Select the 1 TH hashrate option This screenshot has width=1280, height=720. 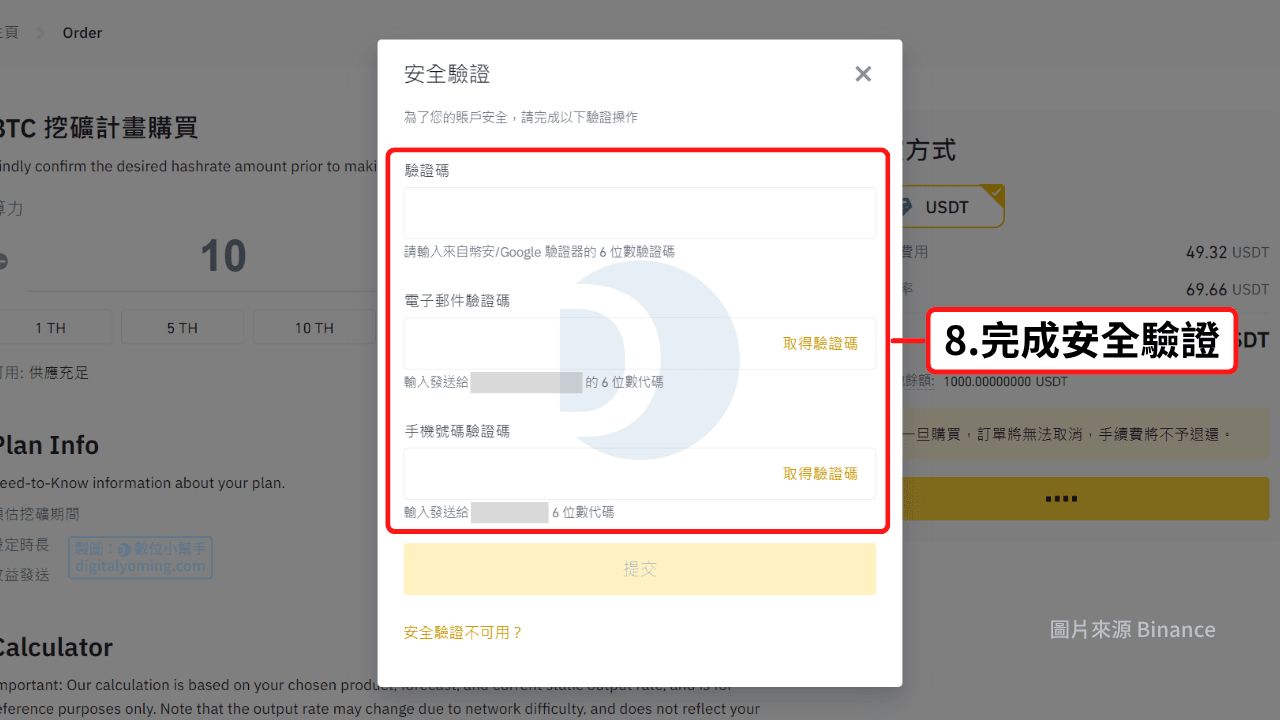(51, 327)
